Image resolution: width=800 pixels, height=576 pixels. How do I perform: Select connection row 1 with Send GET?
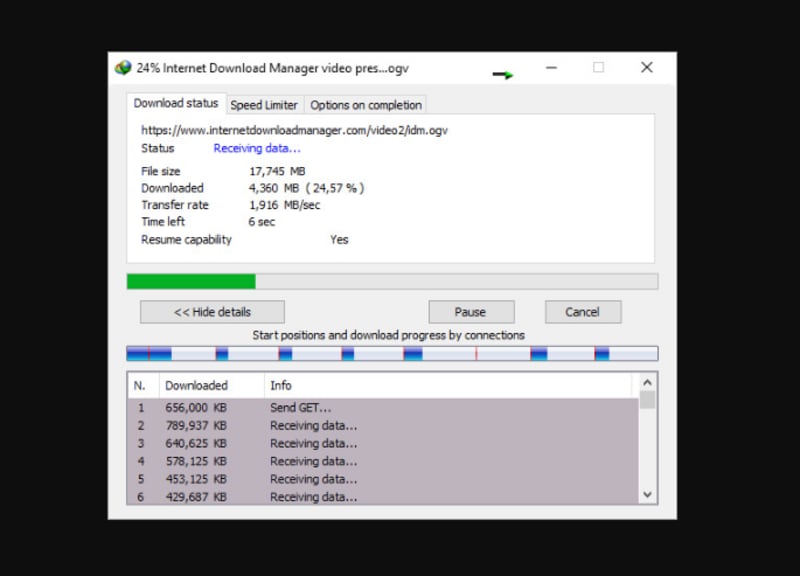[383, 408]
